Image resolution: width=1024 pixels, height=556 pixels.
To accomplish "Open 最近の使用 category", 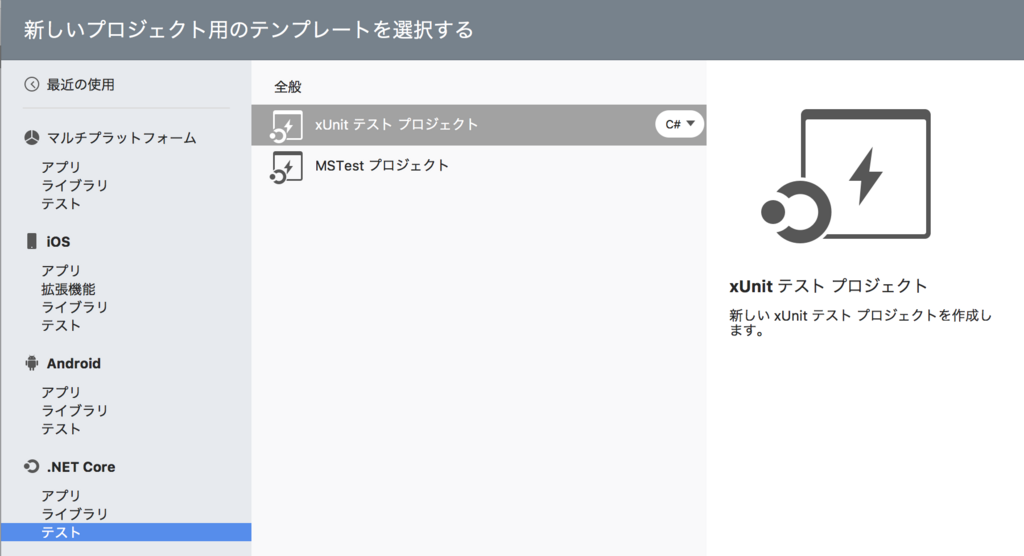I will (80, 84).
